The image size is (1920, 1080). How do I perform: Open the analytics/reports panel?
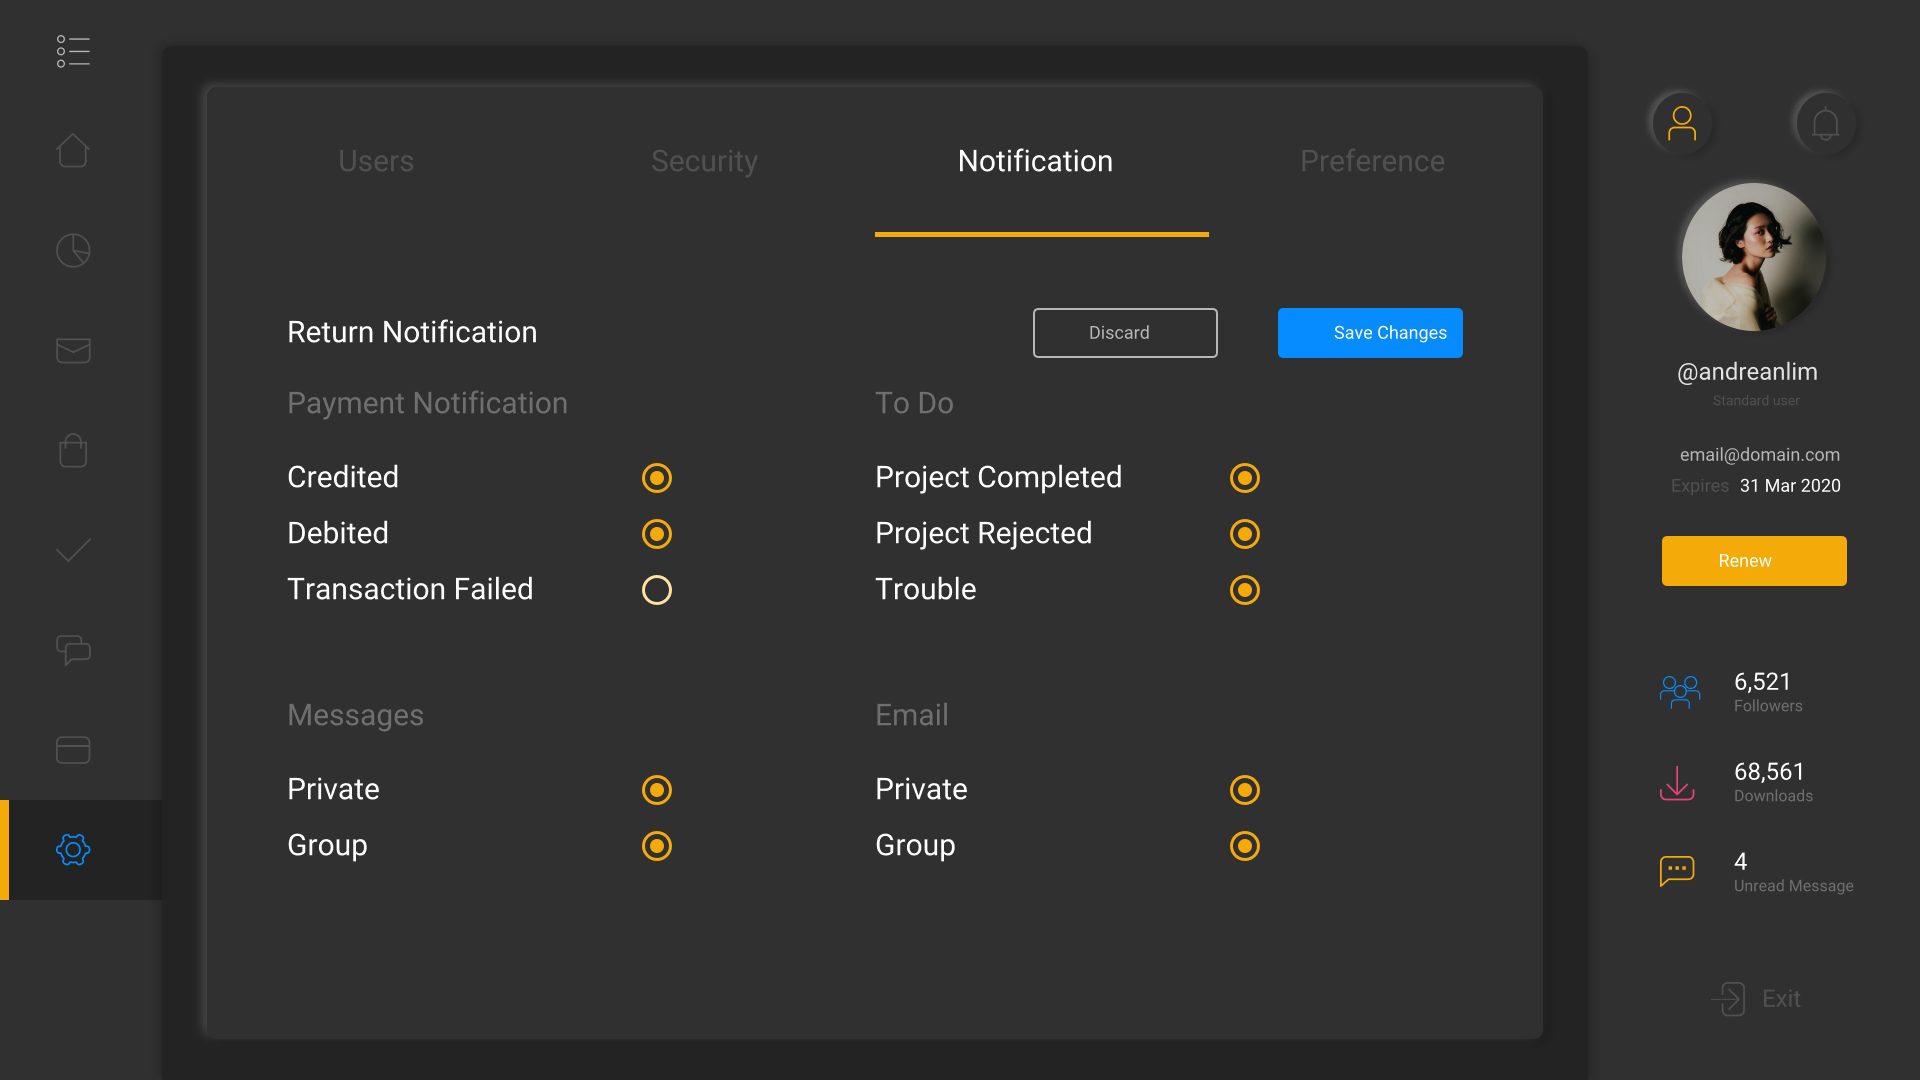[73, 251]
